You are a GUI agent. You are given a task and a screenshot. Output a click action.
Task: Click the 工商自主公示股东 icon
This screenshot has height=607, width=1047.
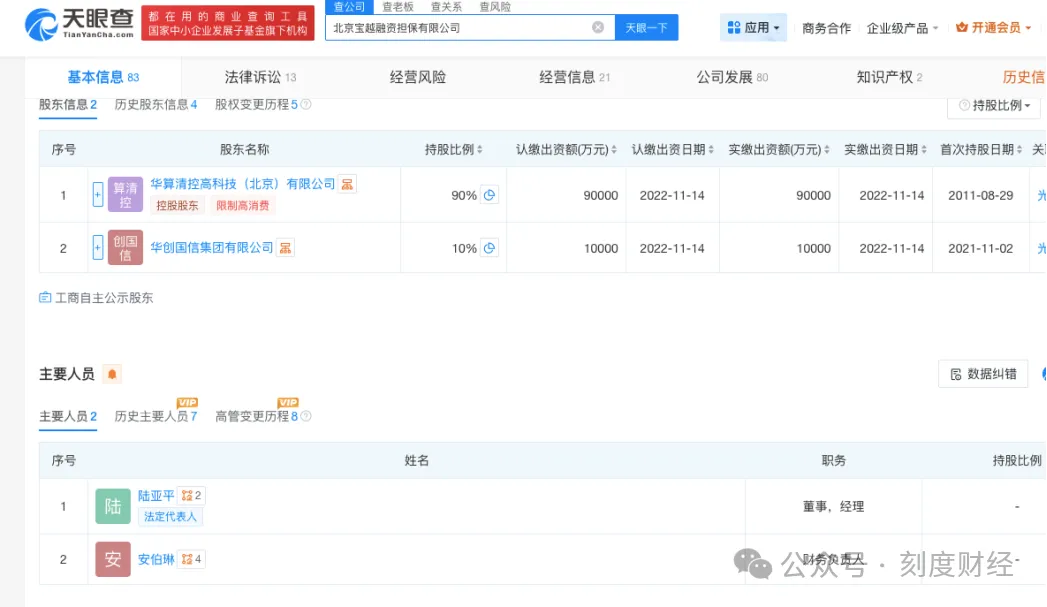click(45, 297)
